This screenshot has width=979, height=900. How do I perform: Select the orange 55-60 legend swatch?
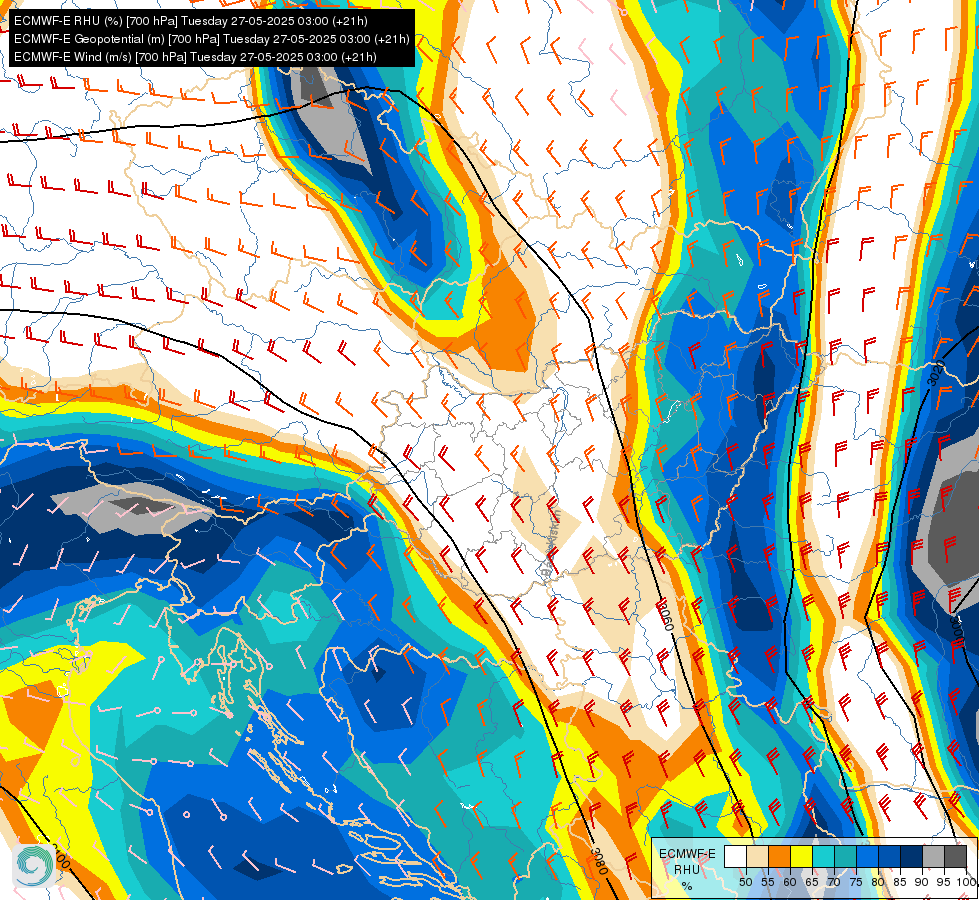[779, 857]
